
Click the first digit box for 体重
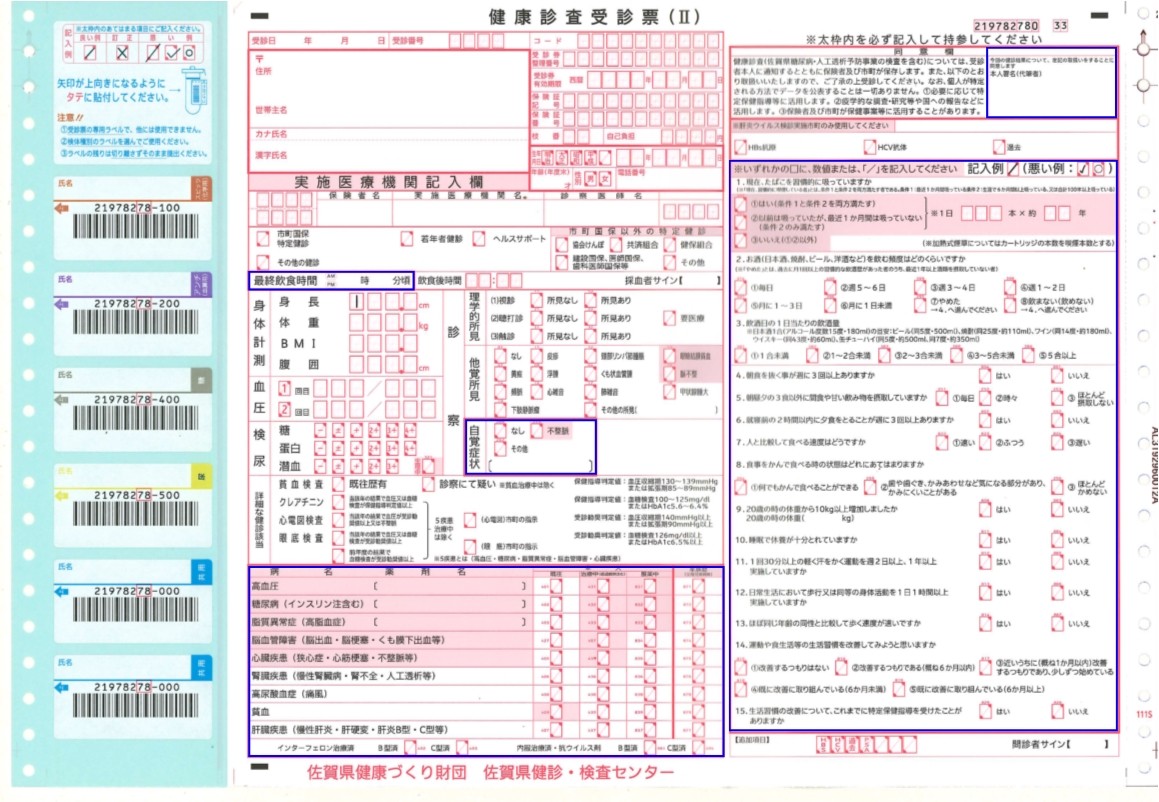click(356, 322)
